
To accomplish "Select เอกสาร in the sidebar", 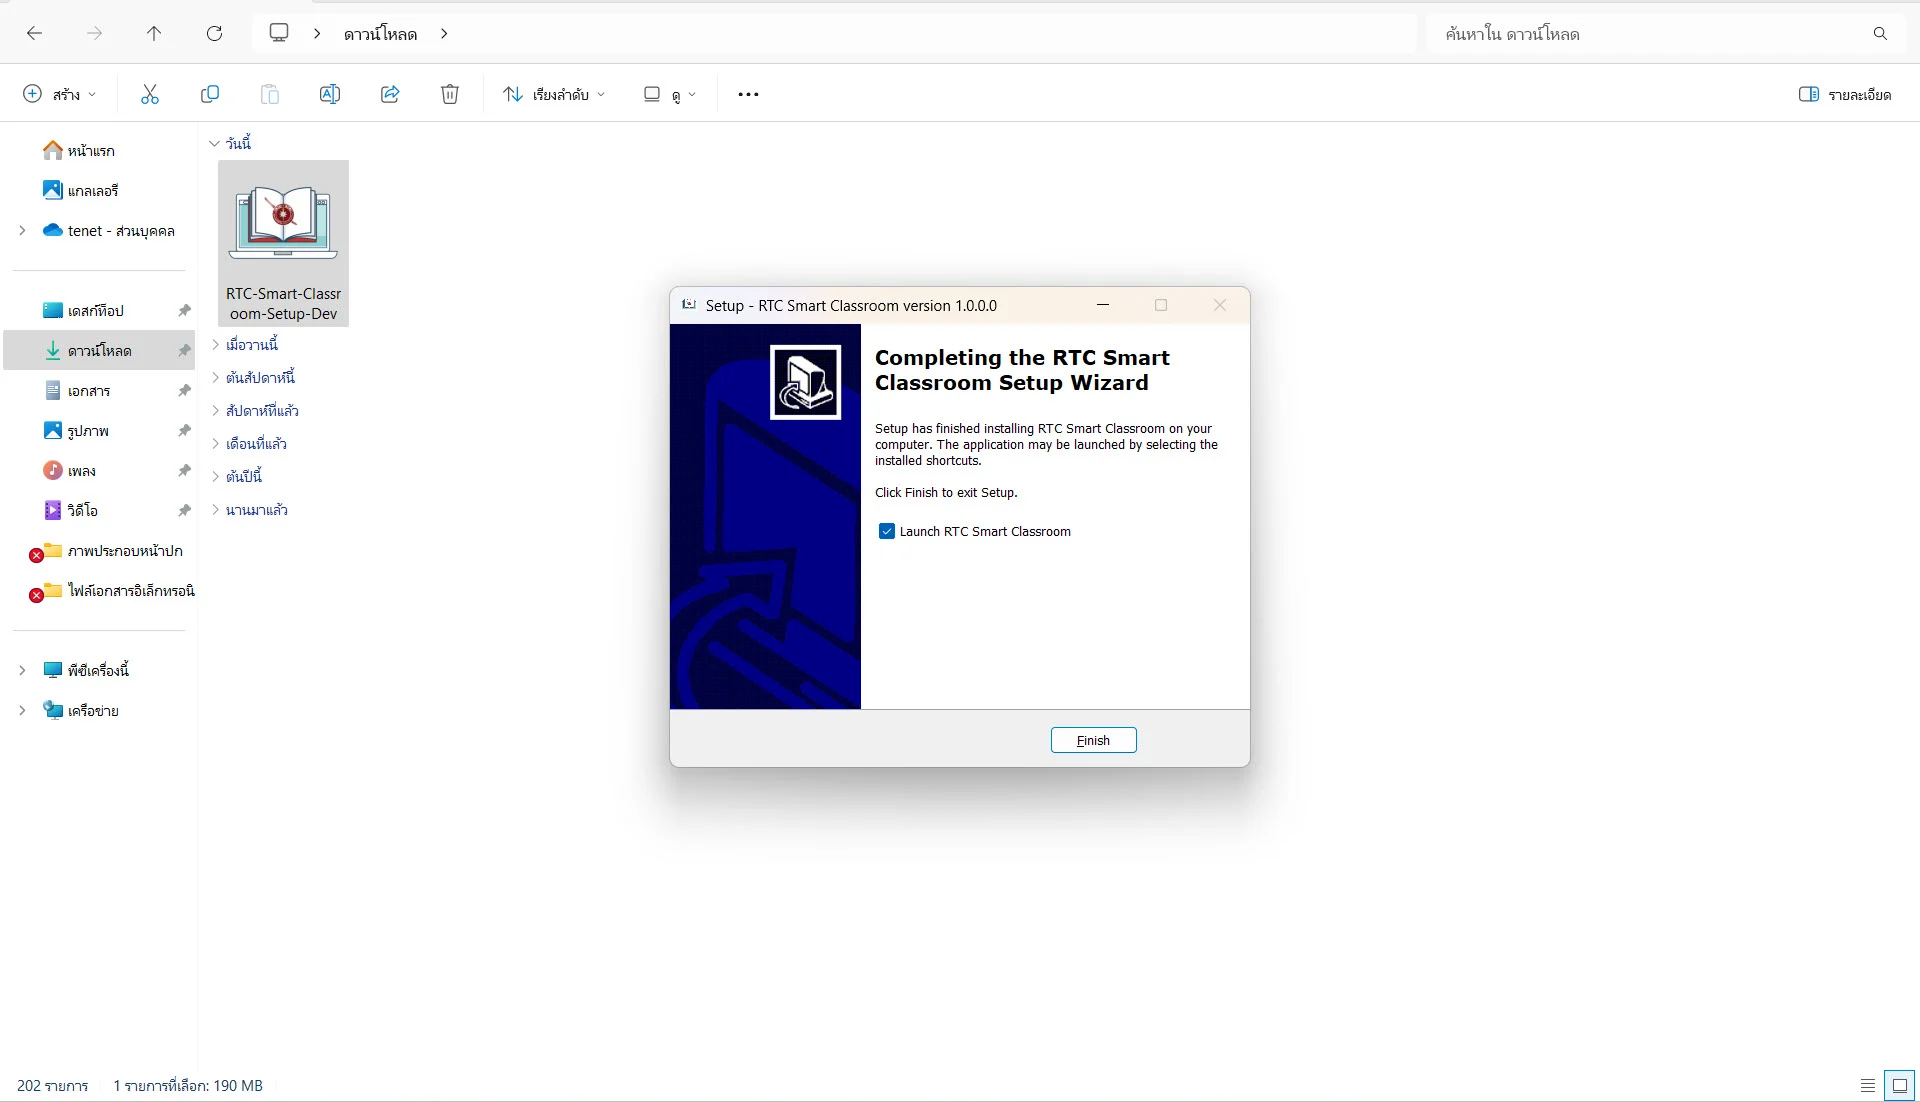I will tap(89, 391).
